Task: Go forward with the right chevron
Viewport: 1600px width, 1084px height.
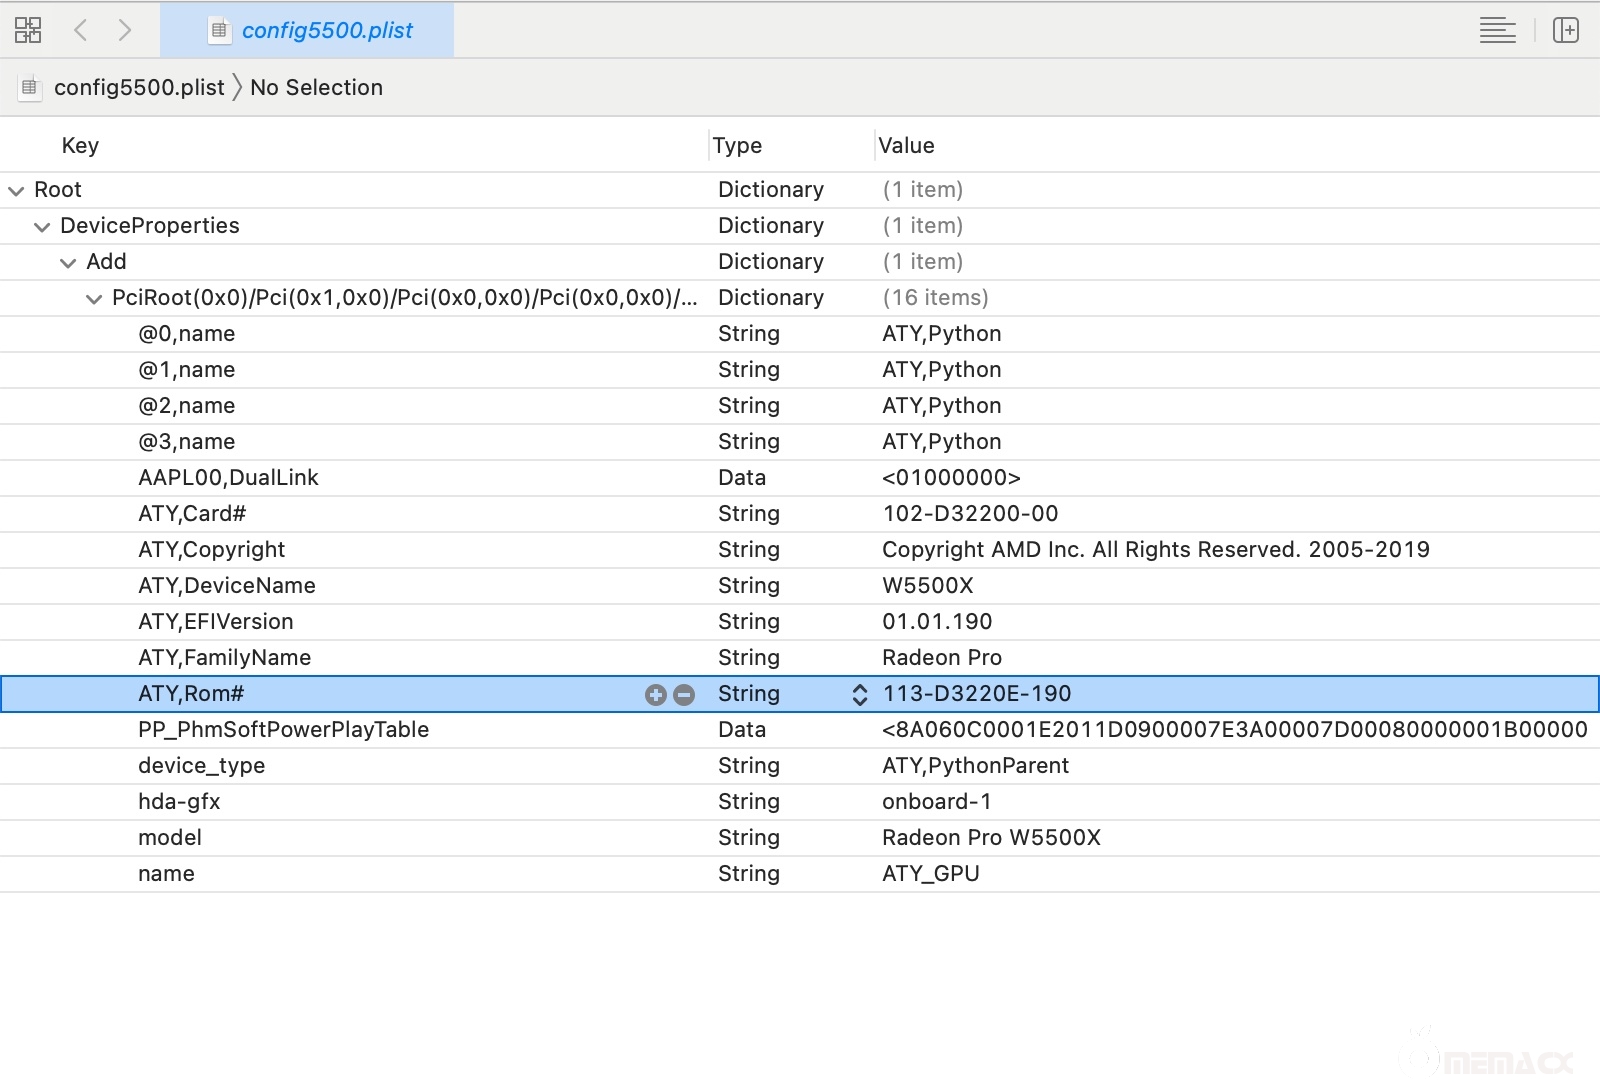Action: click(125, 30)
